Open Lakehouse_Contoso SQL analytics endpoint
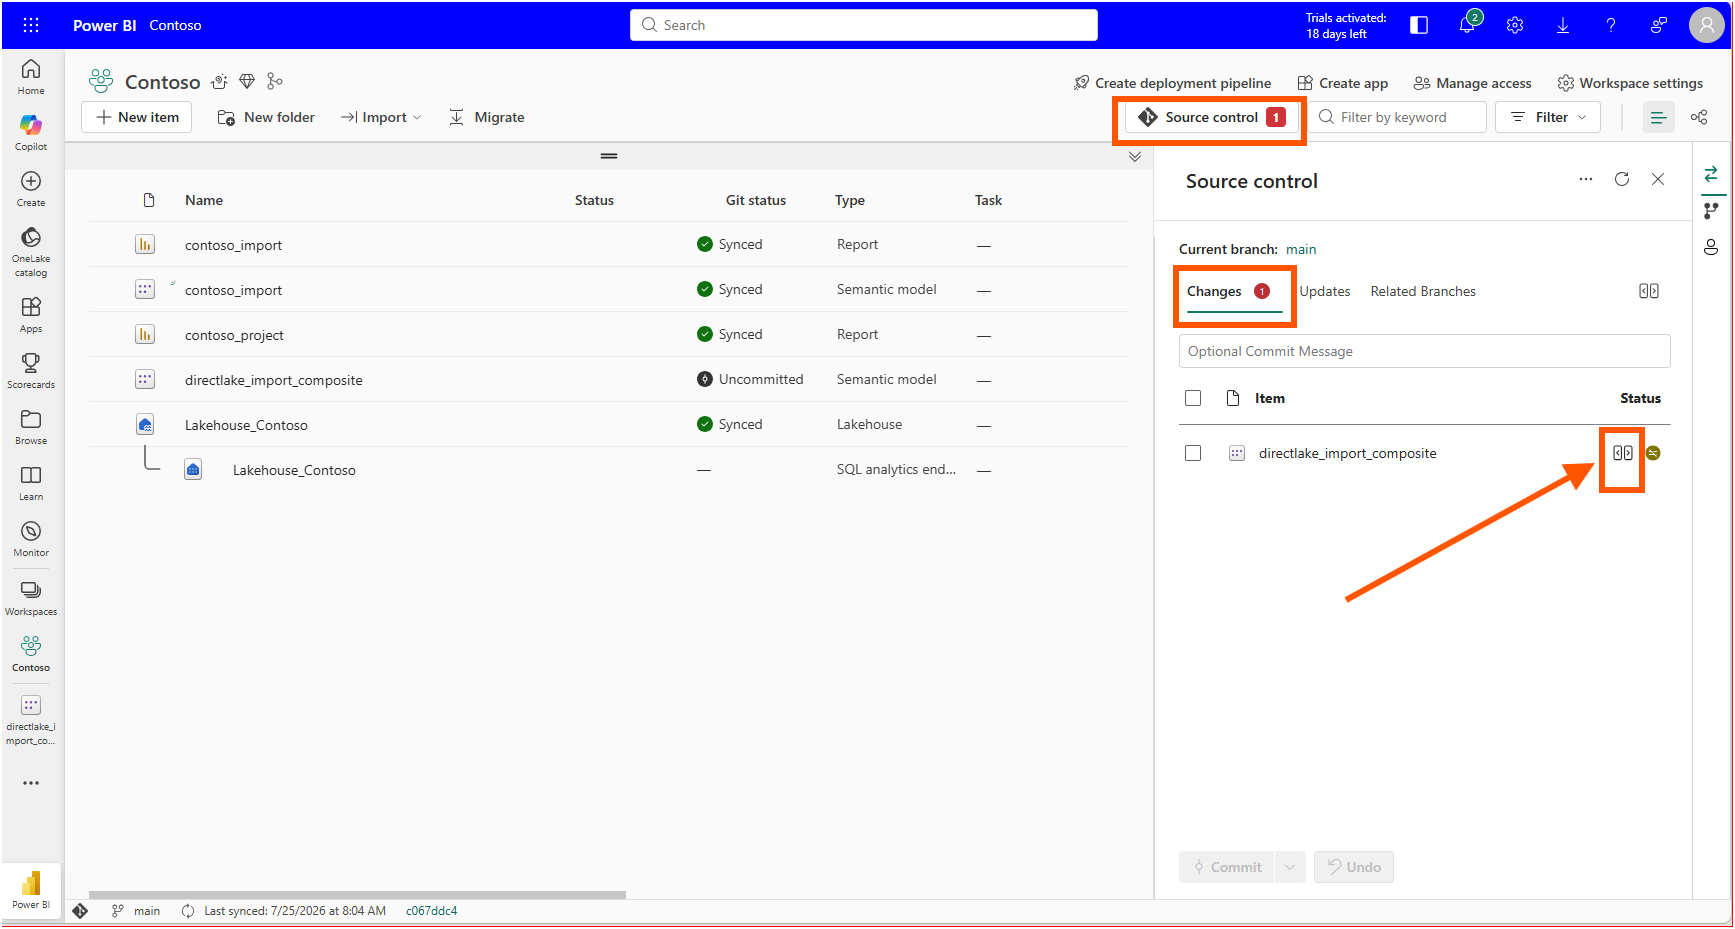Image resolution: width=1735 pixels, height=929 pixels. [294, 470]
